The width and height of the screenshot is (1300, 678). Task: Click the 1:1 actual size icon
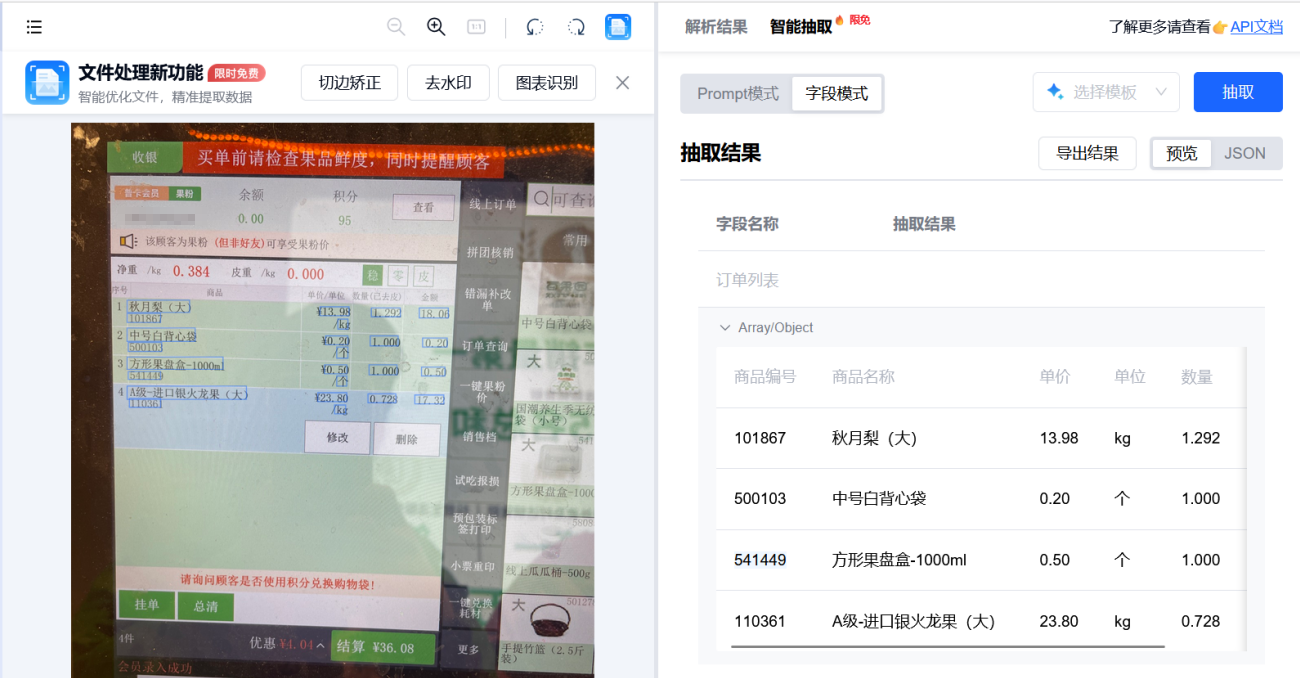point(476,27)
